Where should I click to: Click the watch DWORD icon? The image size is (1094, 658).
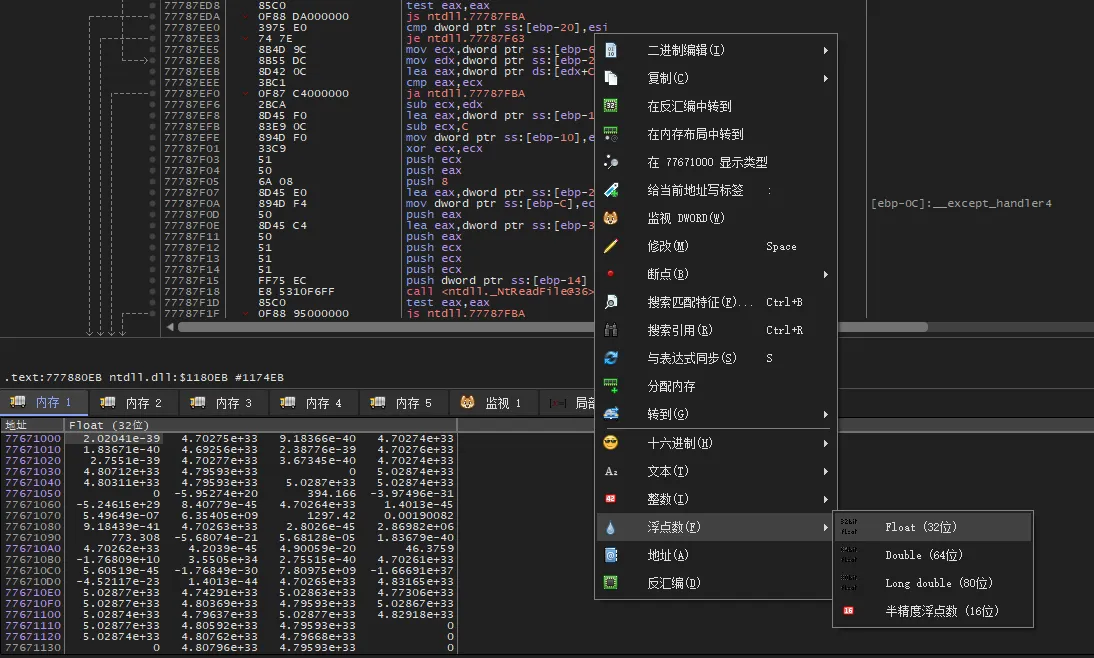[610, 218]
